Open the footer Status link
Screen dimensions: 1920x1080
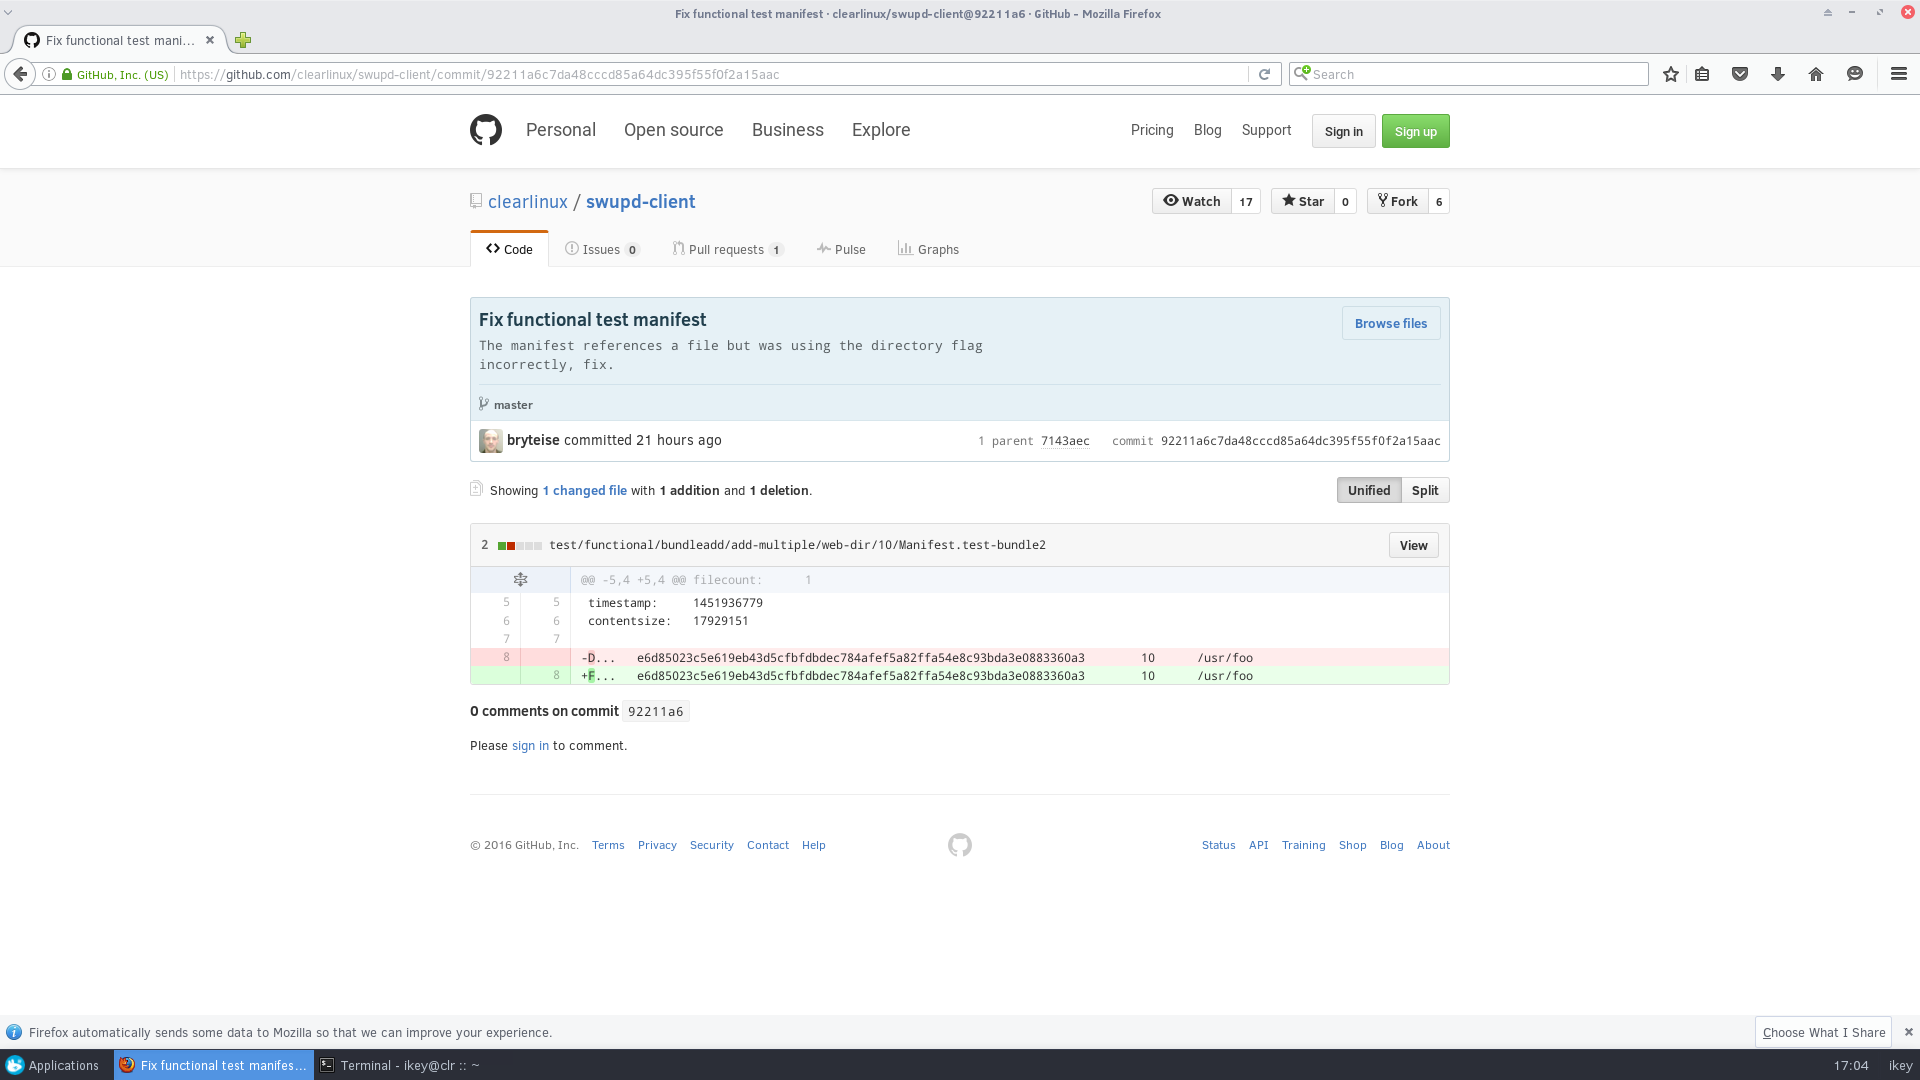[x=1218, y=845]
